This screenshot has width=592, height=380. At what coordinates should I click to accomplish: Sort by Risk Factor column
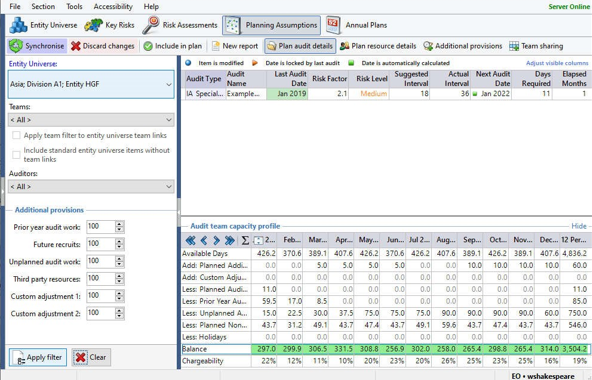(x=329, y=79)
